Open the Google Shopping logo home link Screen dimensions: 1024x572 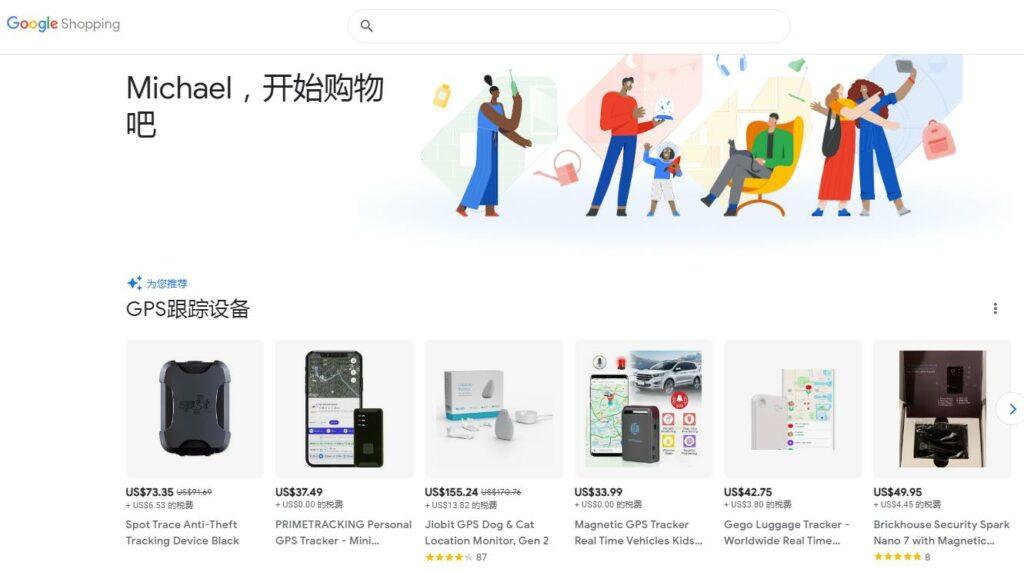click(63, 24)
